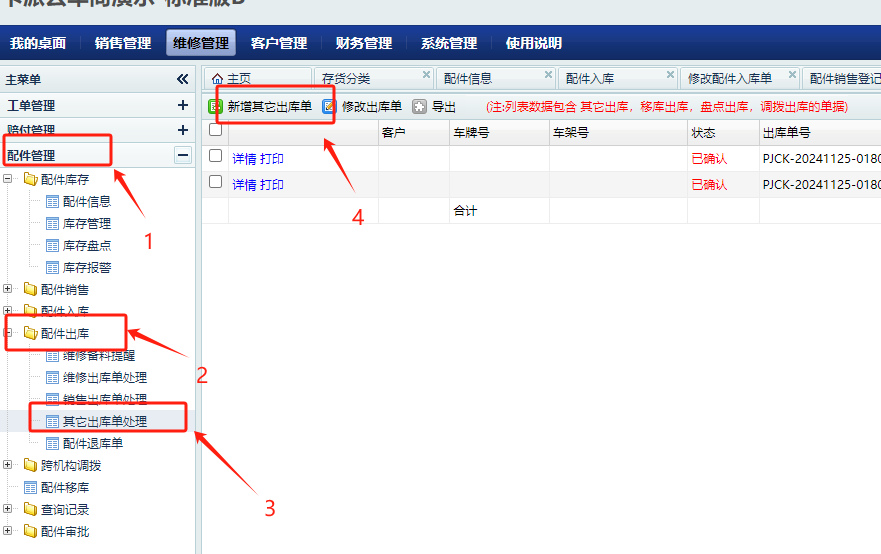Click the home icon on 主页 tab

pyautogui.click(x=217, y=79)
